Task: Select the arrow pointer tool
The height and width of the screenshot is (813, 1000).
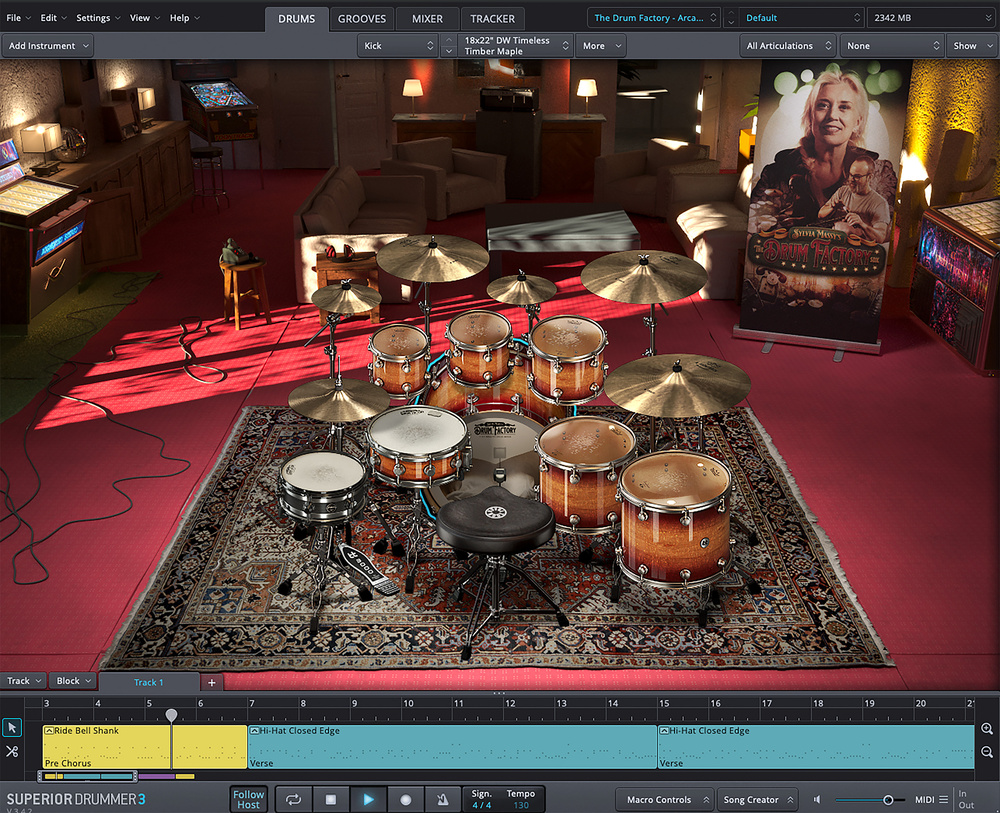Action: pos(12,727)
